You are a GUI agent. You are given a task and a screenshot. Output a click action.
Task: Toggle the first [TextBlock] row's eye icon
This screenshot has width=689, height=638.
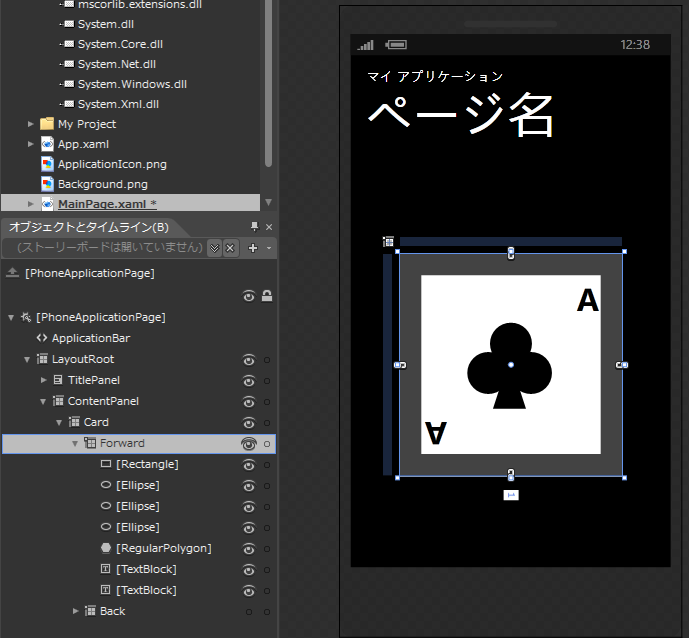249,570
